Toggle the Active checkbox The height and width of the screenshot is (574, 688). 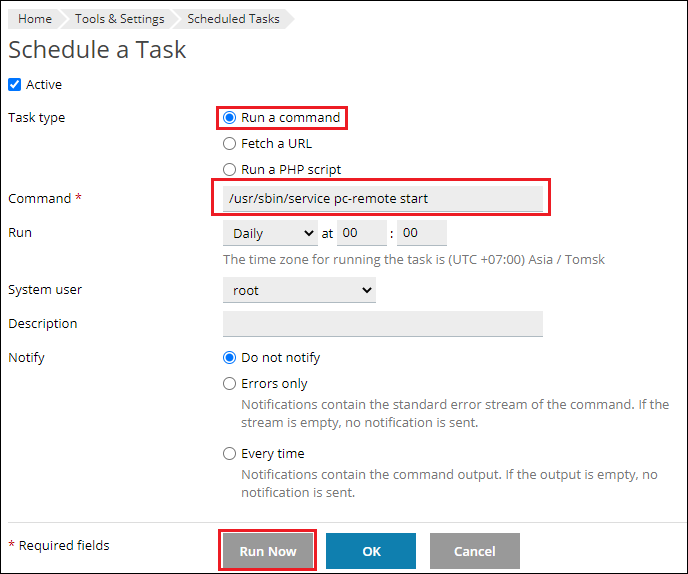point(15,85)
